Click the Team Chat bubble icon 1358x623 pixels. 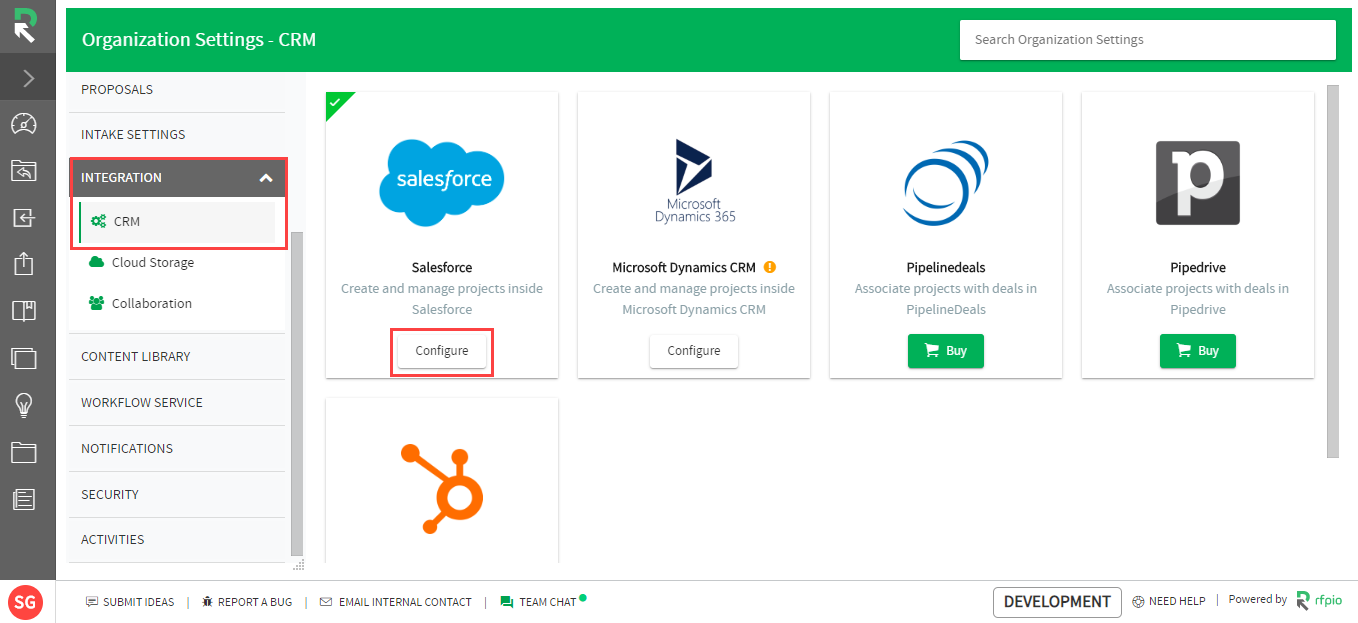coord(507,602)
